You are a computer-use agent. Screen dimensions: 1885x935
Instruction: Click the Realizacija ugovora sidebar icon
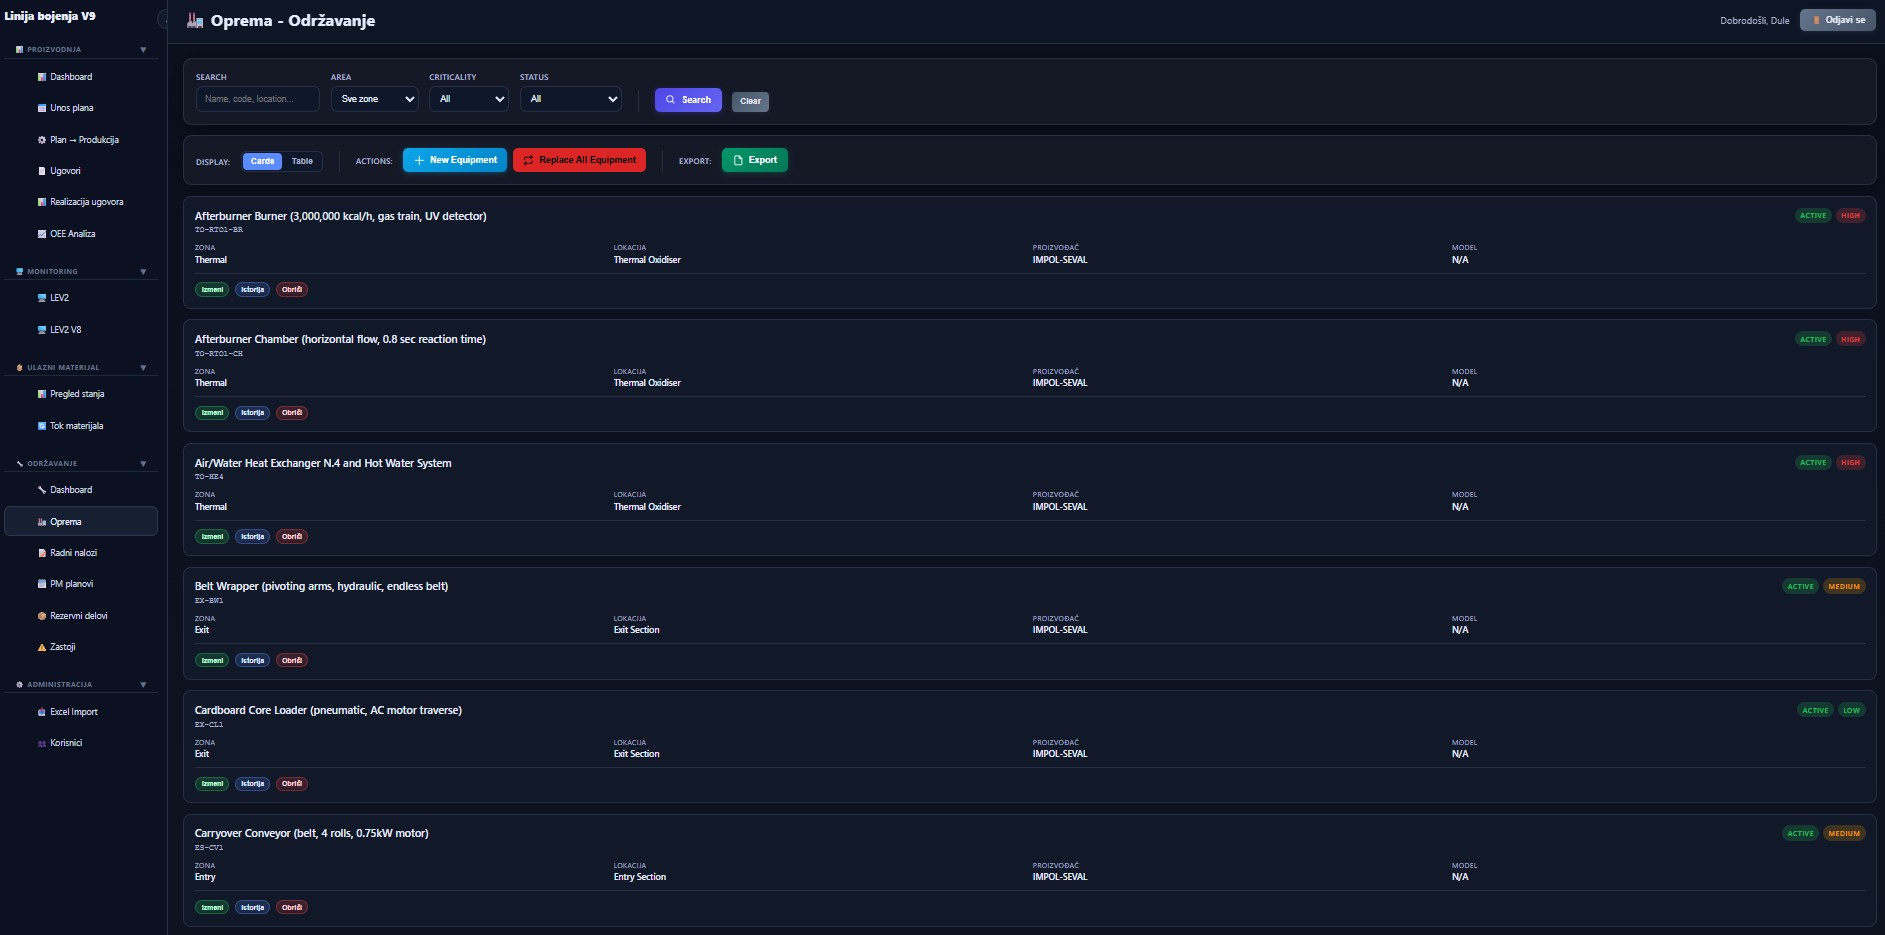42,202
